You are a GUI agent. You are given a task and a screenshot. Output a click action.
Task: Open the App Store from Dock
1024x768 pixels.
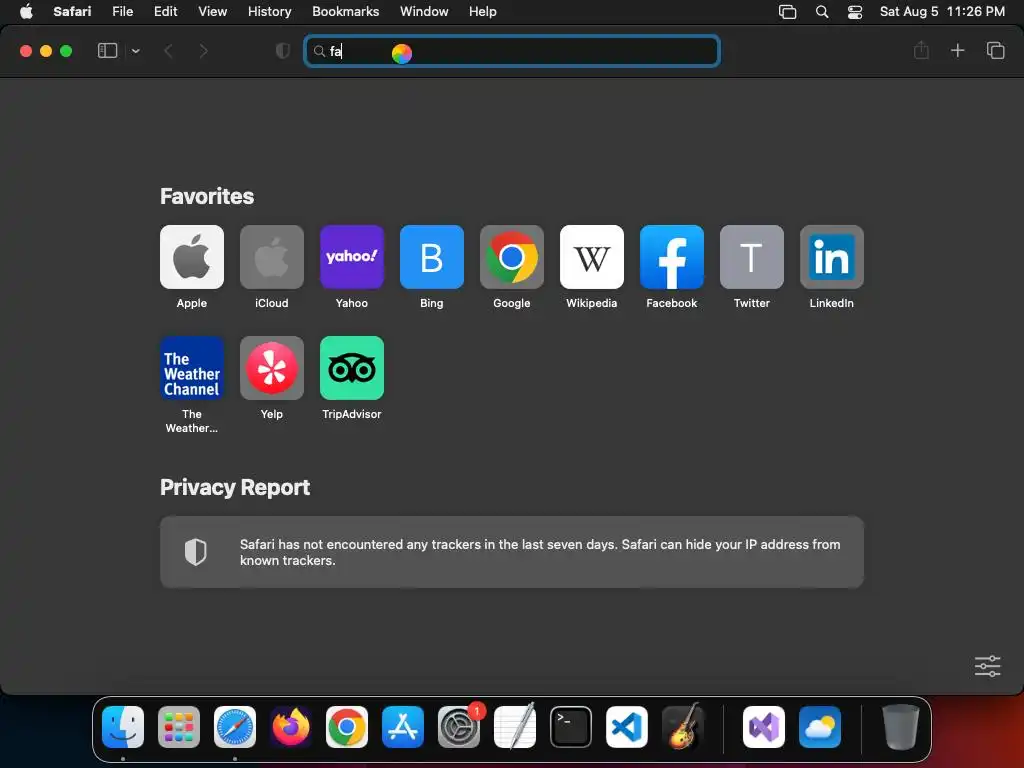tap(402, 726)
